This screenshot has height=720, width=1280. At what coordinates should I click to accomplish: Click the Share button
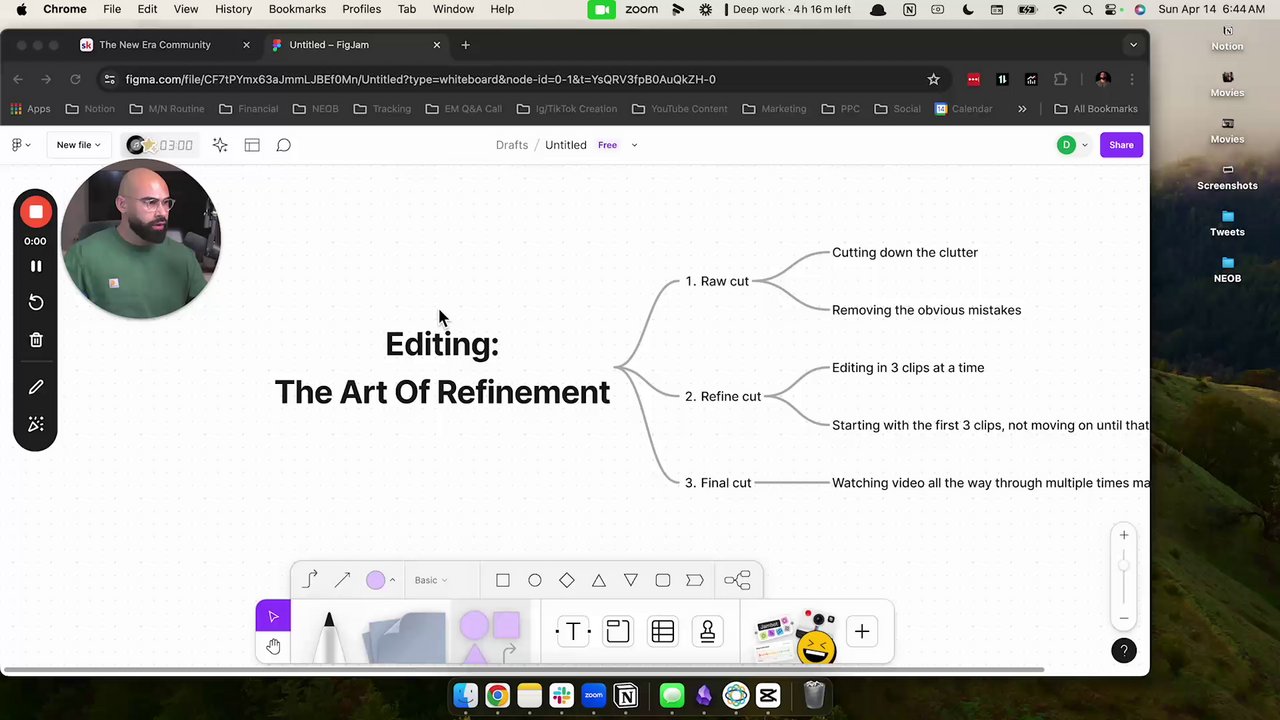(x=1121, y=145)
